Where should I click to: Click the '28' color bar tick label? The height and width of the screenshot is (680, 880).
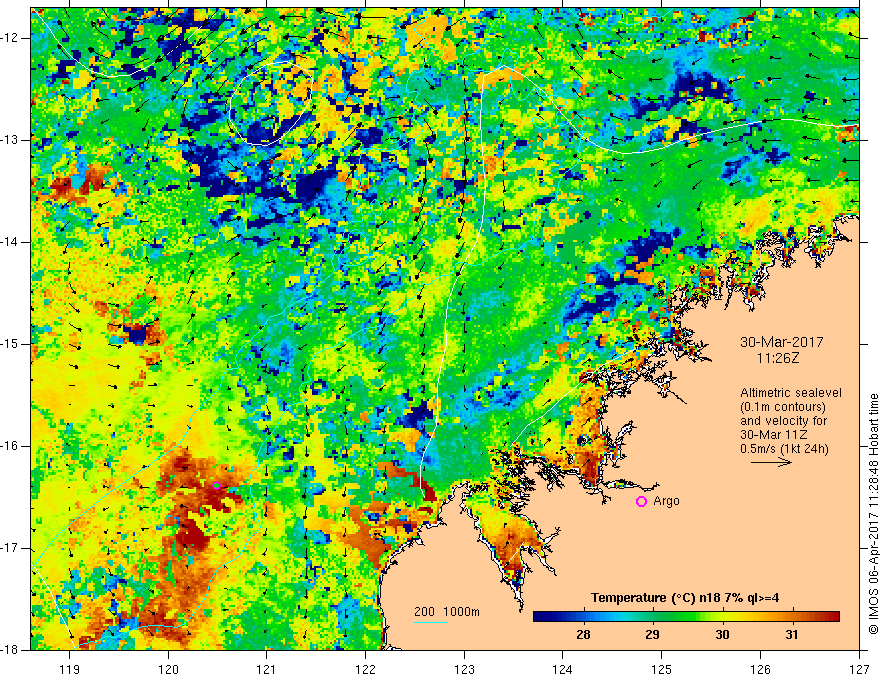[583, 635]
